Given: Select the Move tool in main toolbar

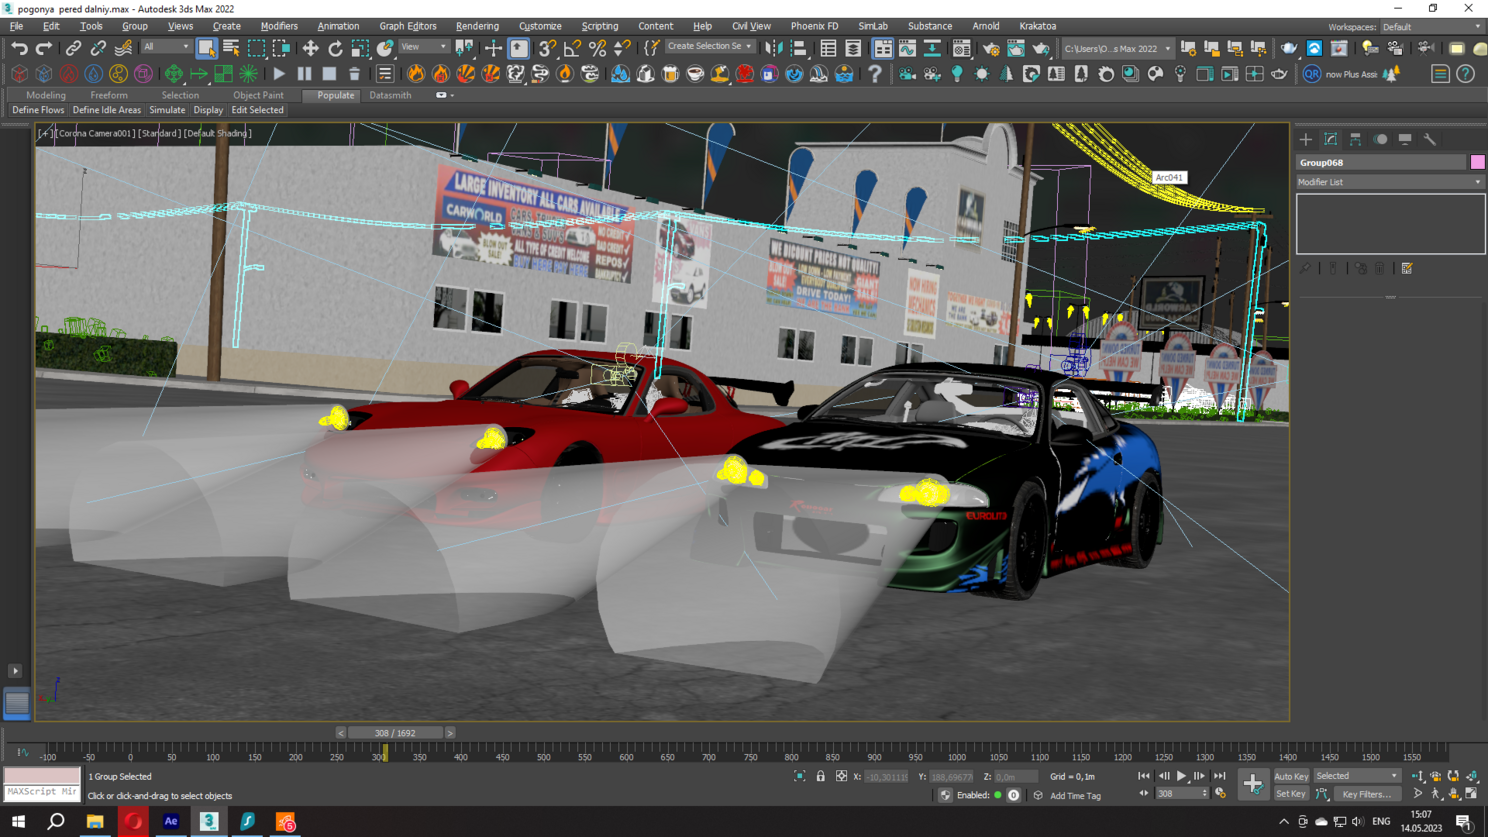Looking at the screenshot, I should [310, 48].
